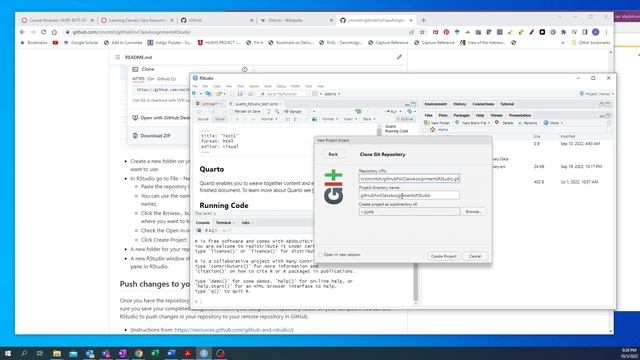Click the Chrome icon on the taskbar
Viewport: 640px width, 360px height.
pos(139,353)
